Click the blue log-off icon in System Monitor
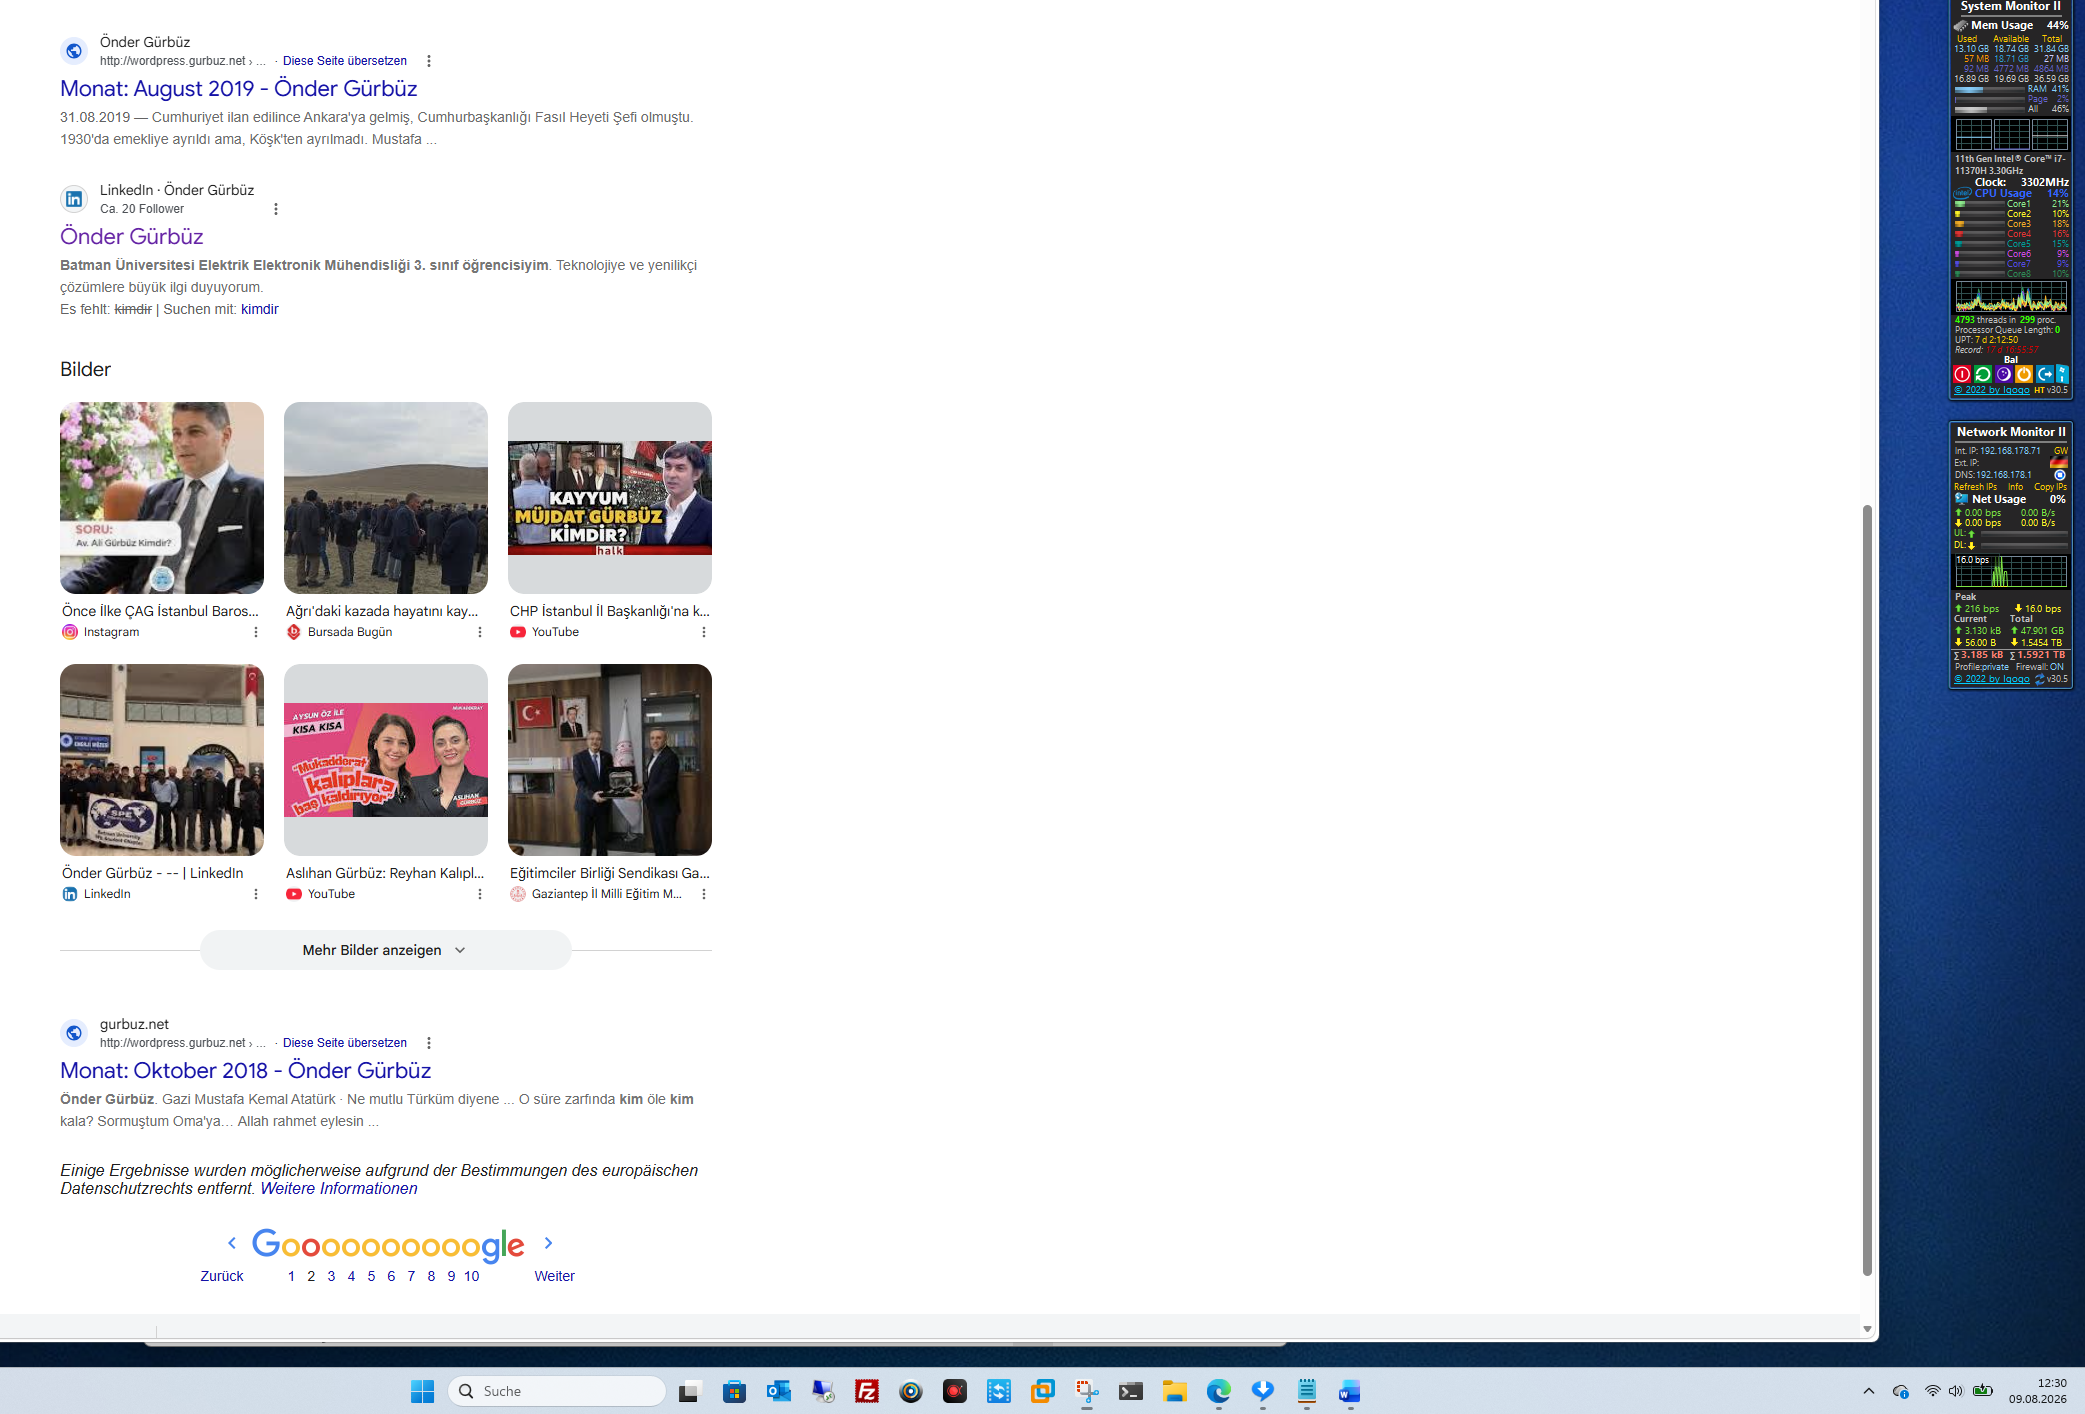This screenshot has height=1414, width=2085. click(x=2045, y=374)
